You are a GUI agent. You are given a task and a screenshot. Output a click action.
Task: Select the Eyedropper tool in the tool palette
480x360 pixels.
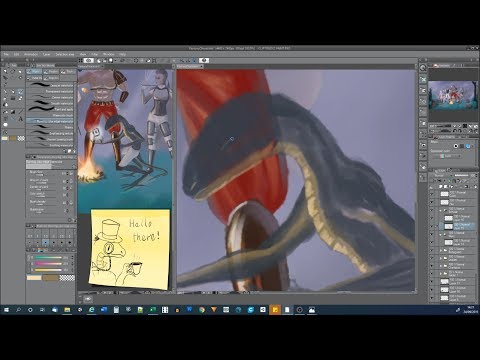click(x=5, y=84)
